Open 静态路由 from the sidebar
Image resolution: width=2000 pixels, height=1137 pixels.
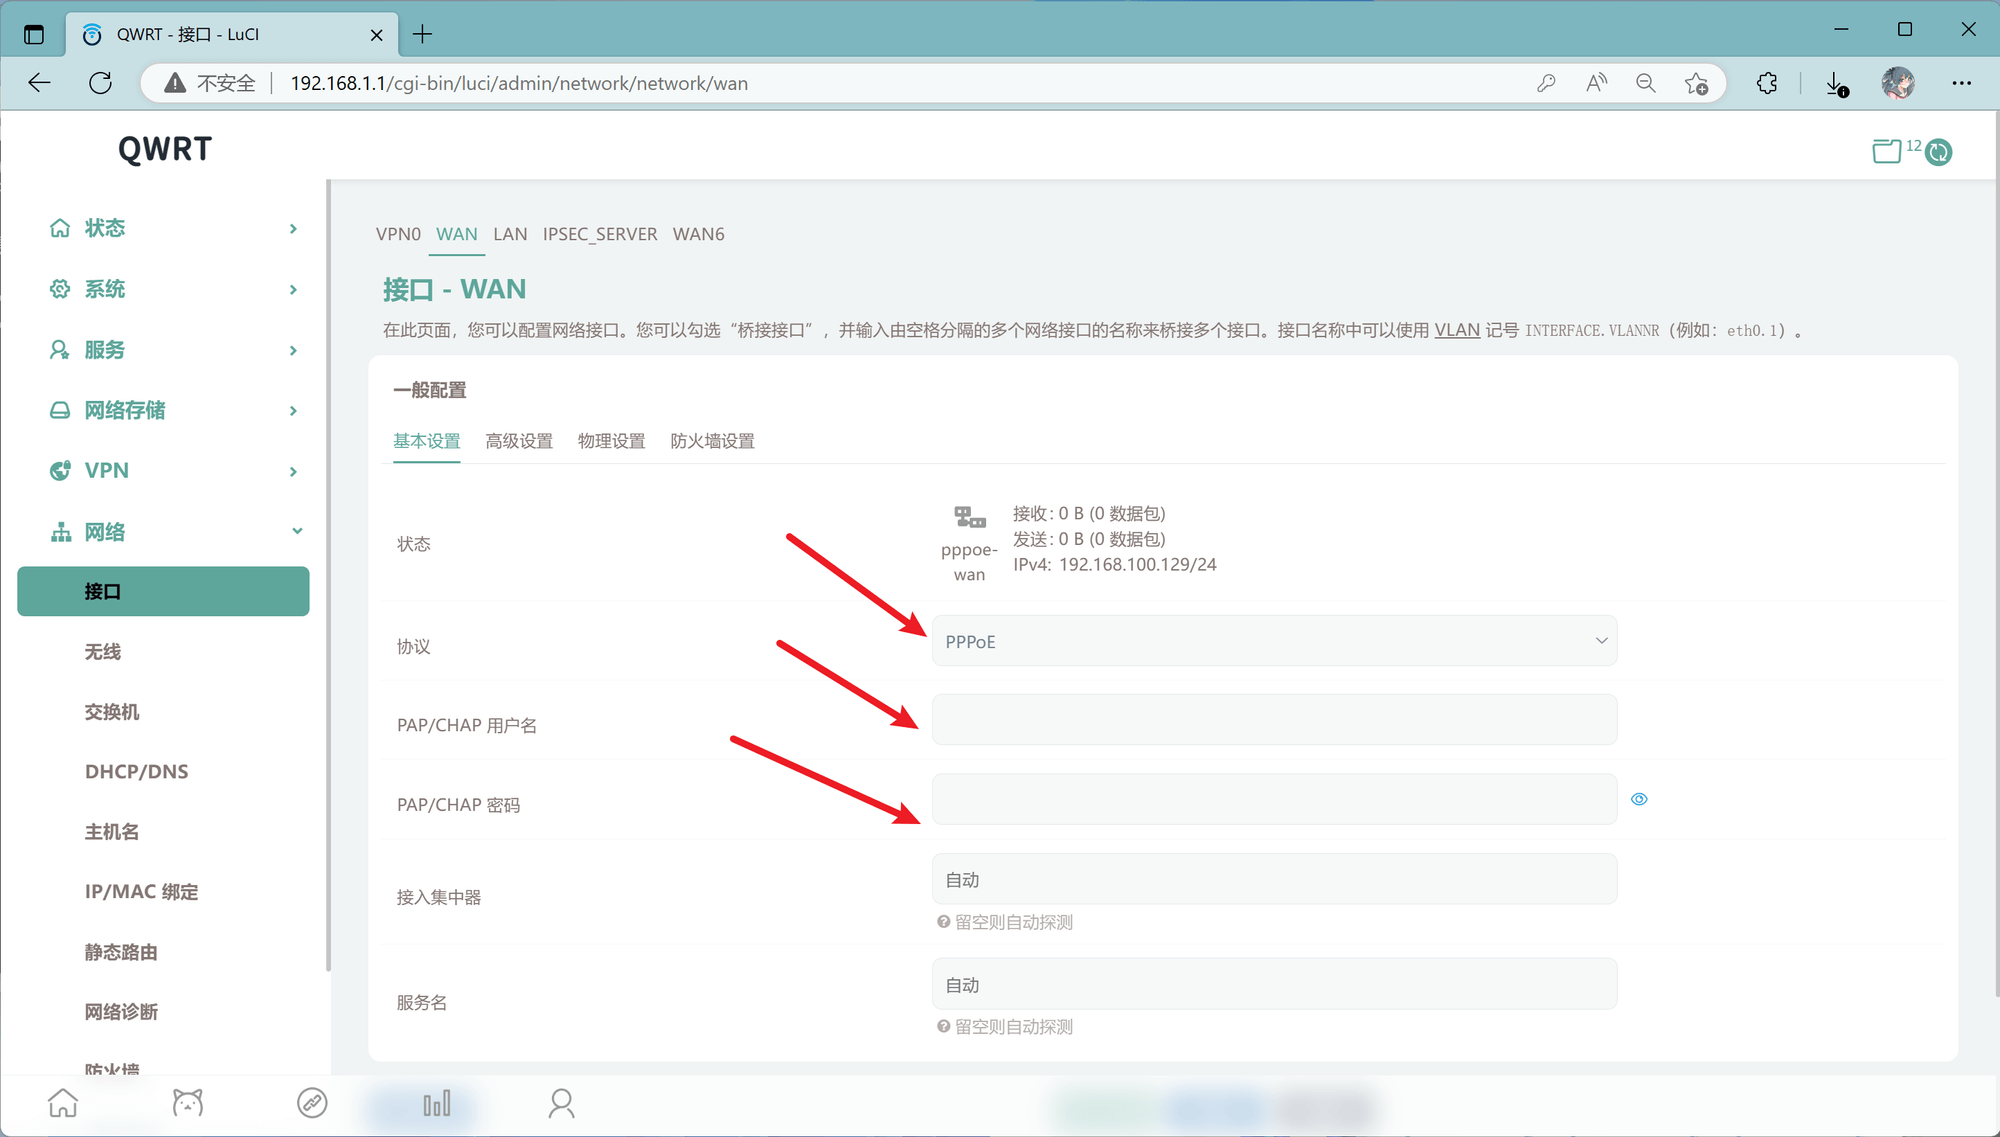[122, 951]
